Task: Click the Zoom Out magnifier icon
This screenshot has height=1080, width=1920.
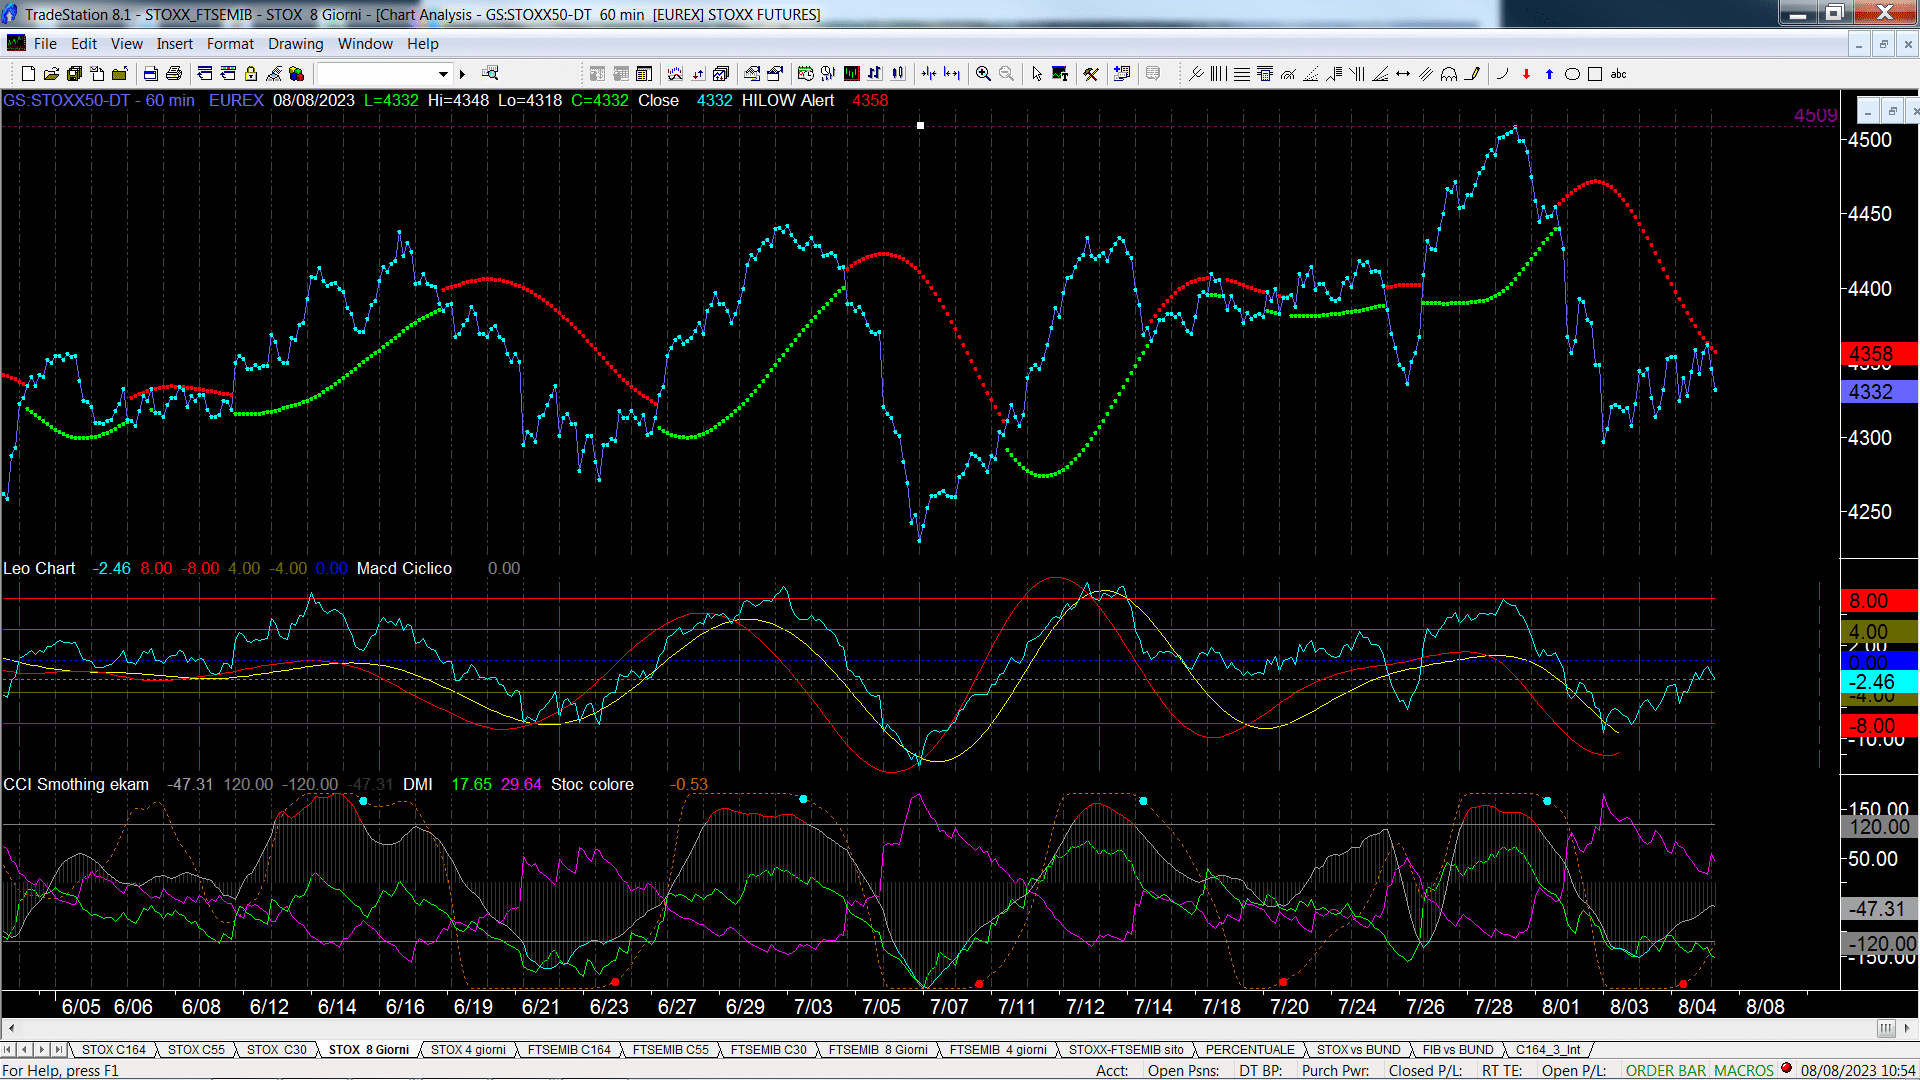Action: pyautogui.click(x=1006, y=74)
